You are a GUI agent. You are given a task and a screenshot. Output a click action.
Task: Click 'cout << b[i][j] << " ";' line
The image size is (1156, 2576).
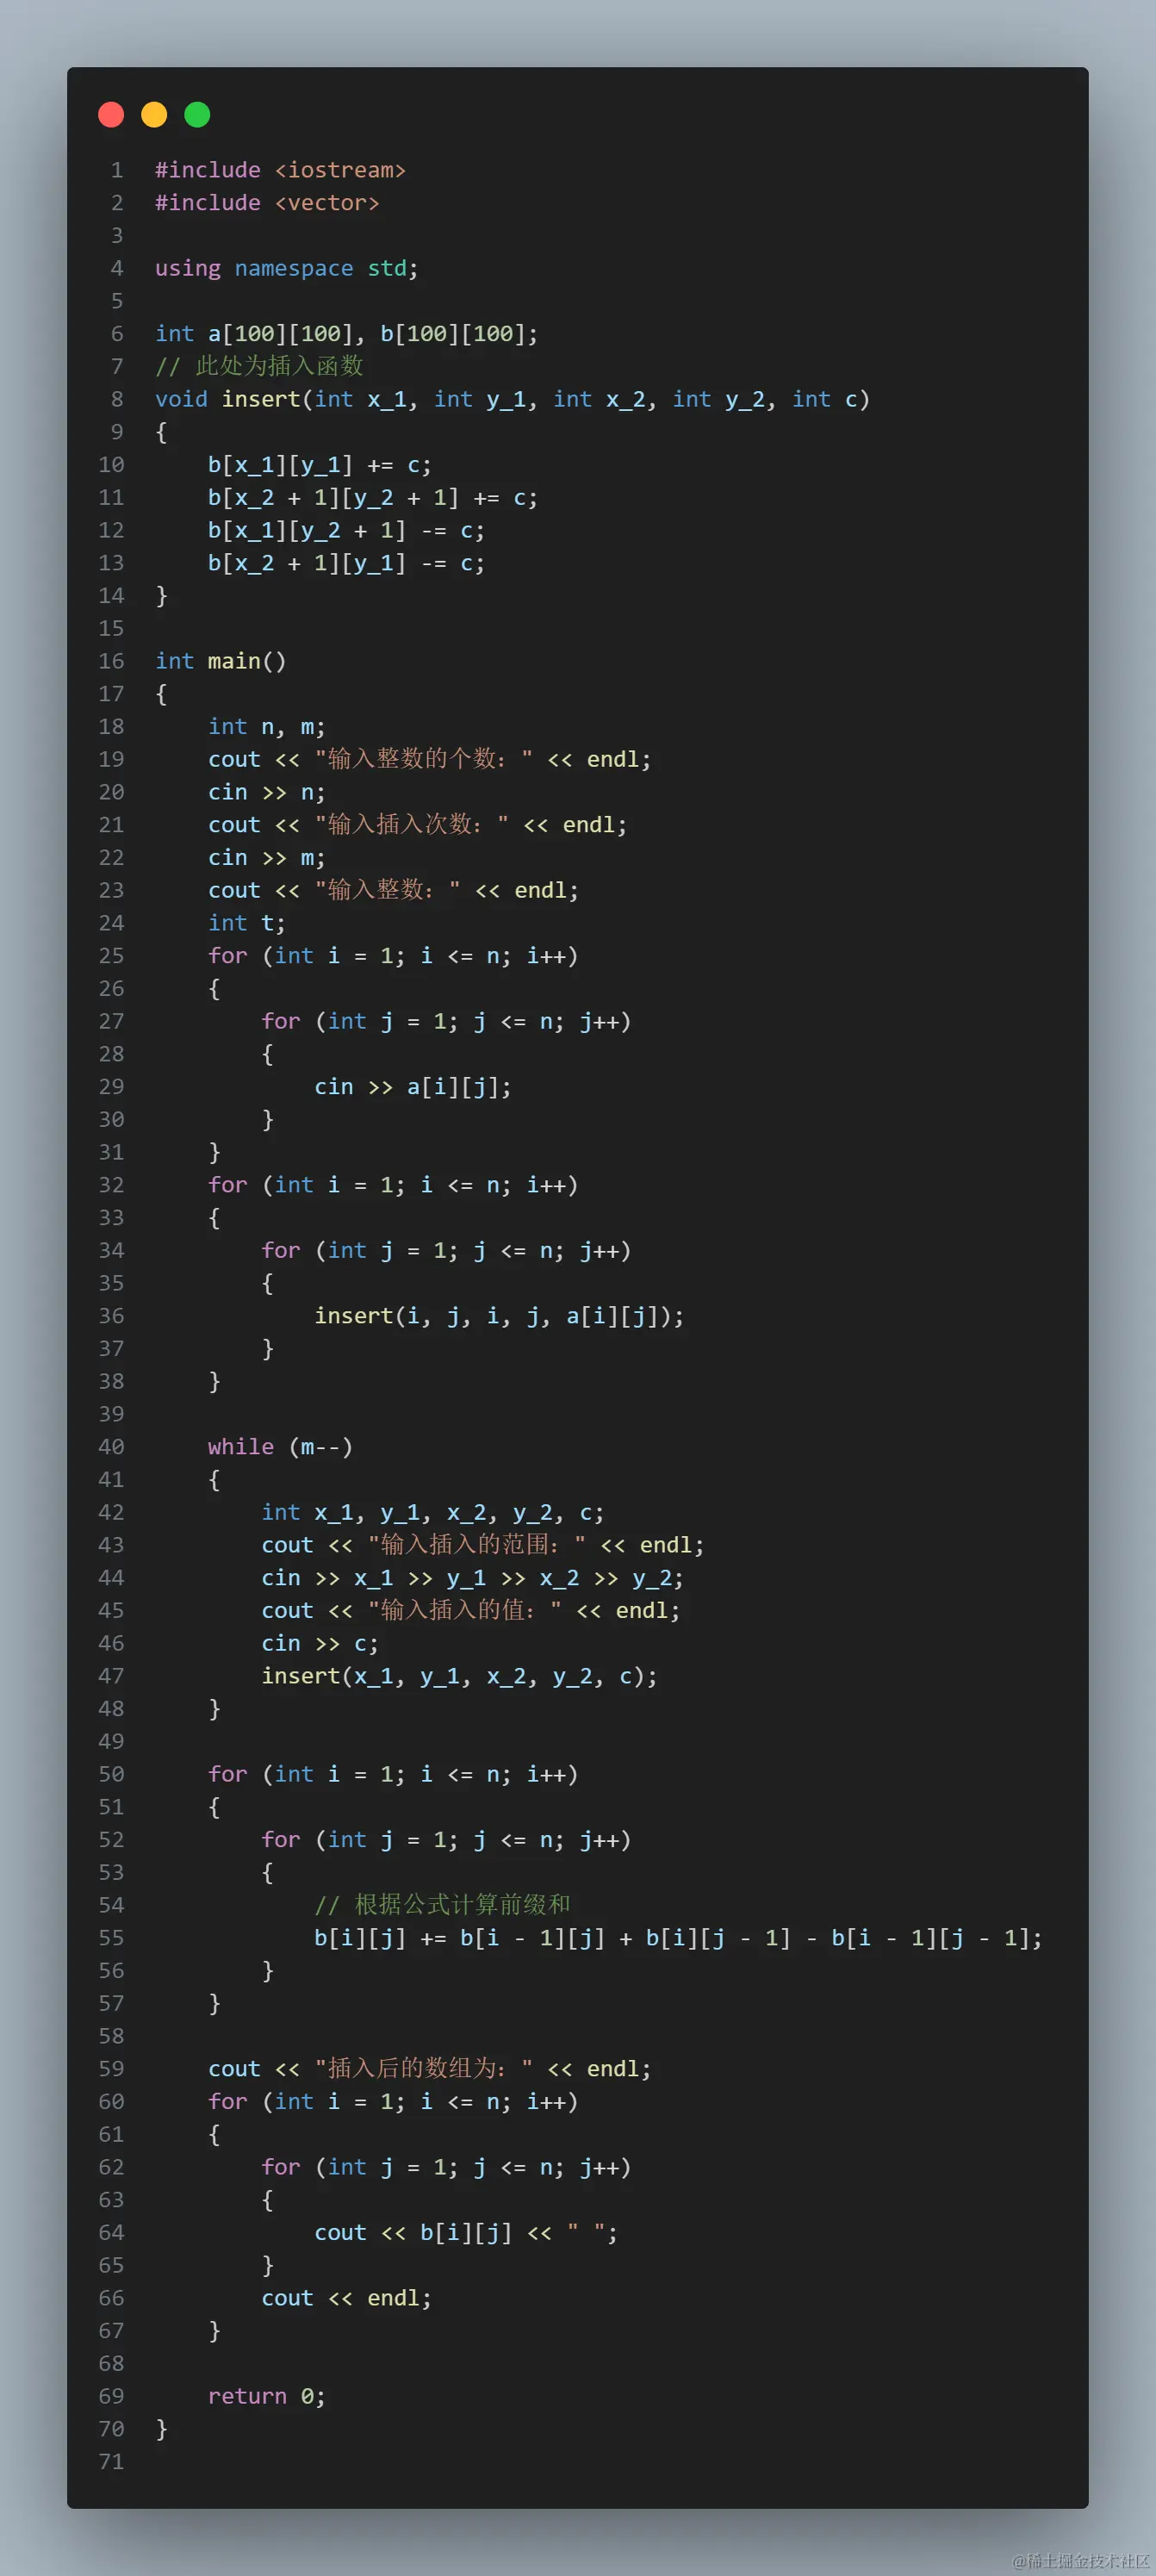point(465,2233)
